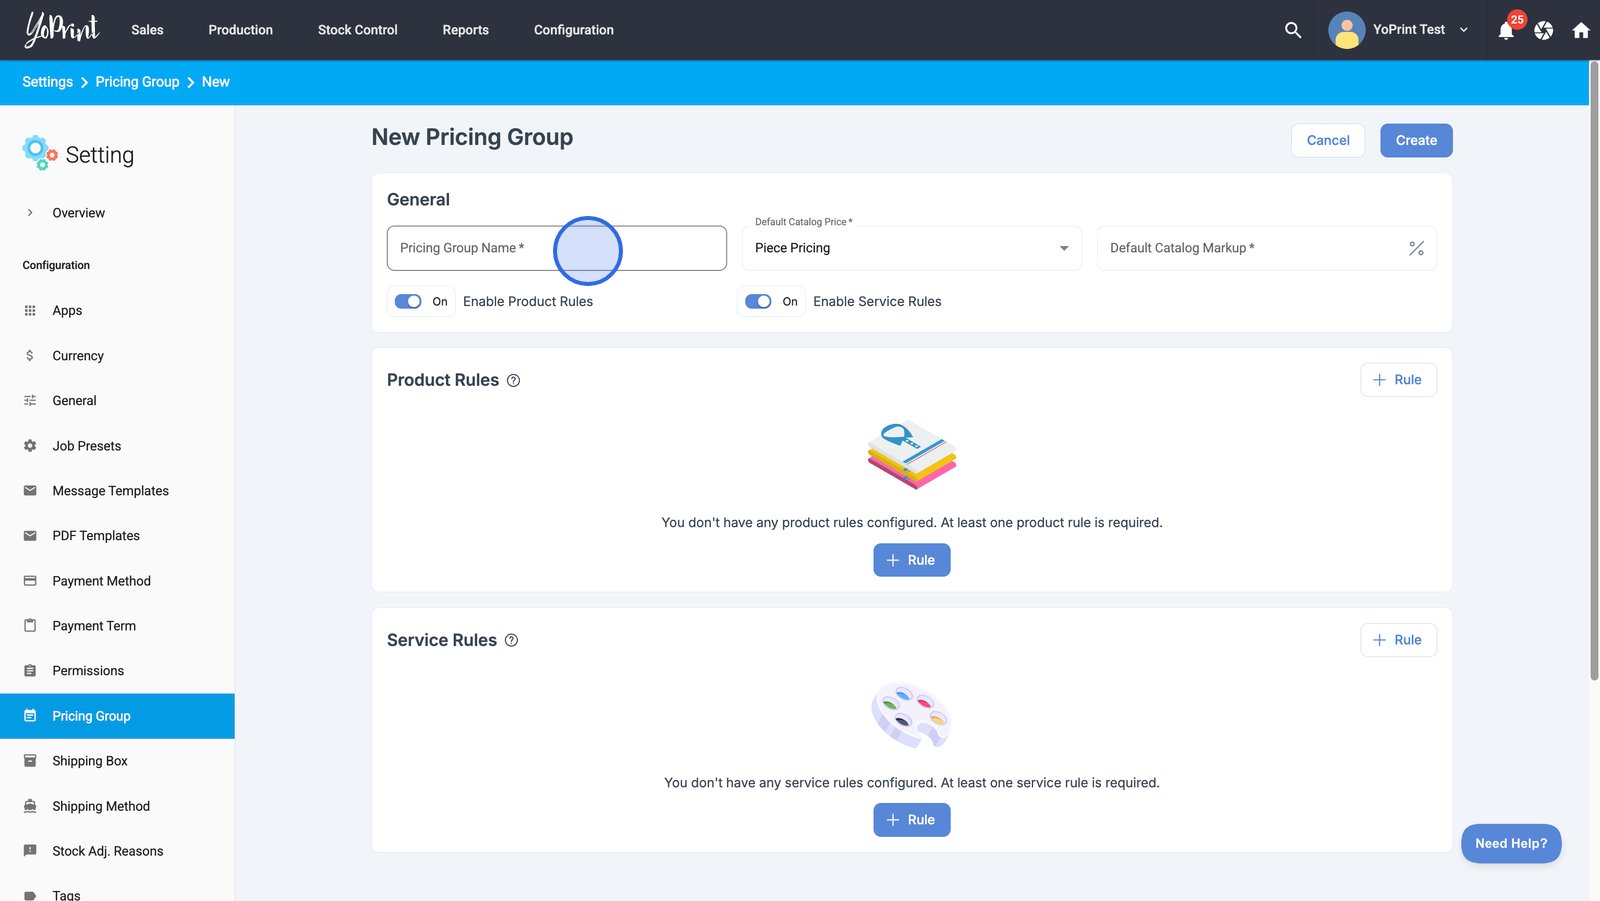Click the Product Rules help icon

(x=513, y=380)
